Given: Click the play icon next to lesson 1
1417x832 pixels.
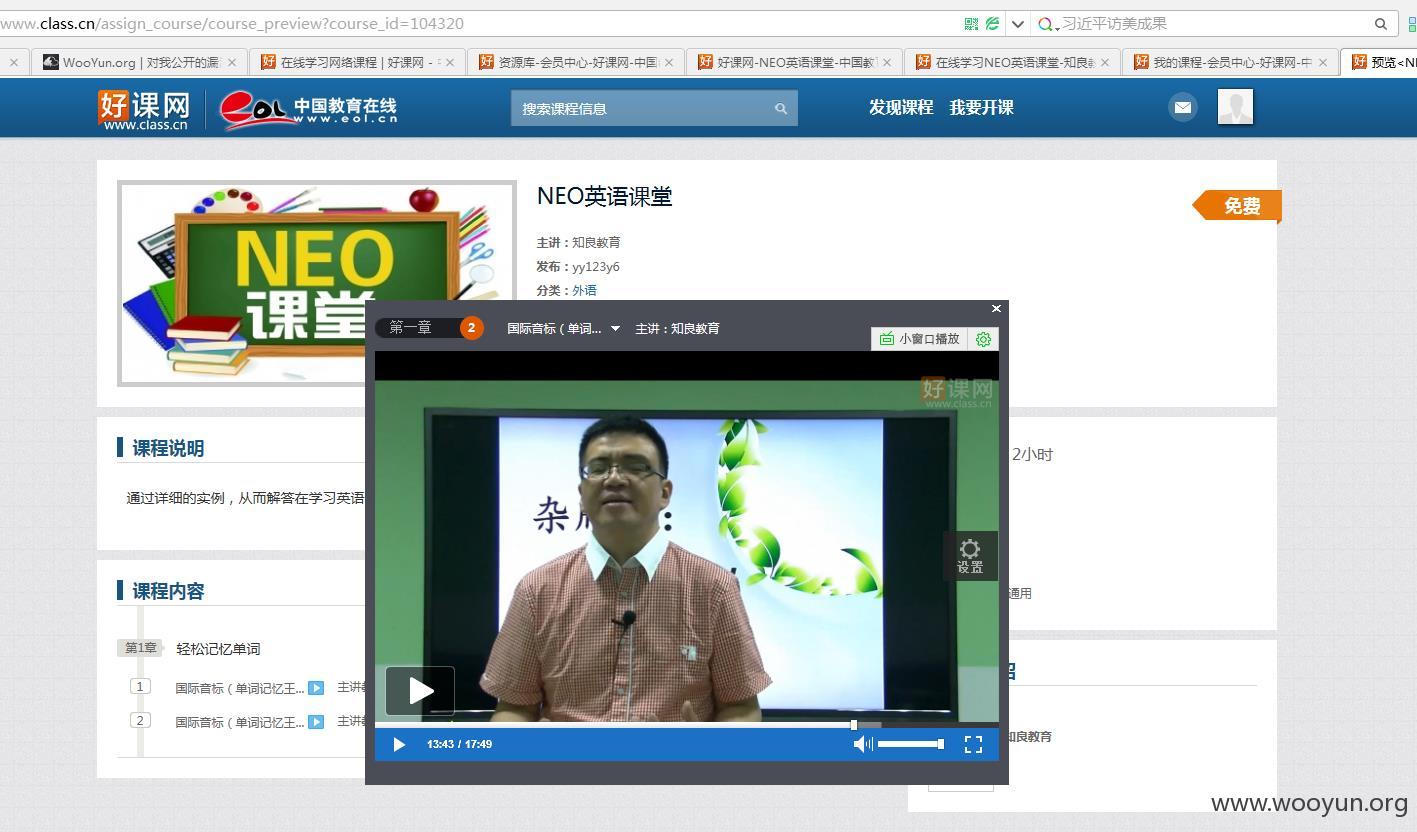Looking at the screenshot, I should pos(316,688).
